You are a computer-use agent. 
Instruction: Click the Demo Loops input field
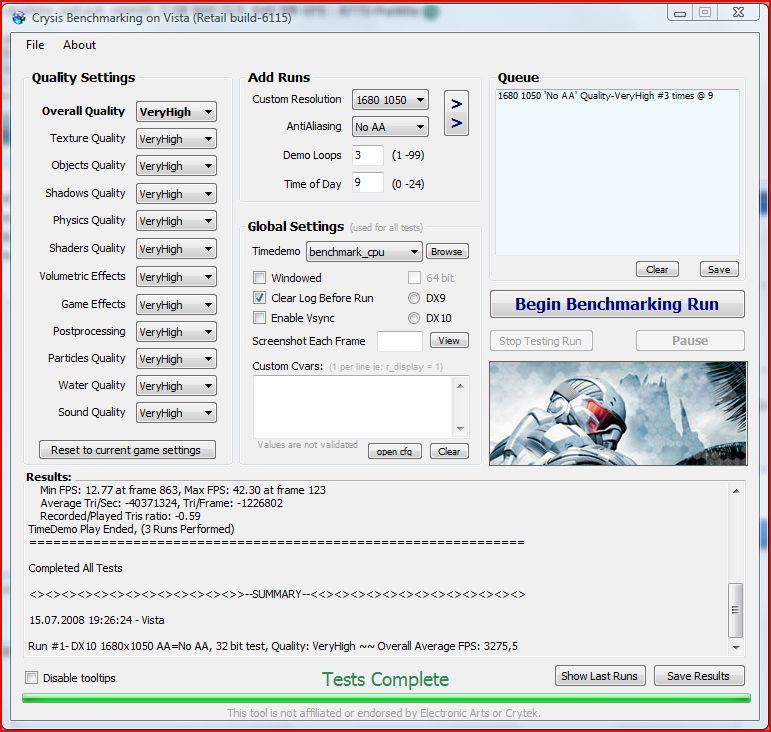[367, 155]
